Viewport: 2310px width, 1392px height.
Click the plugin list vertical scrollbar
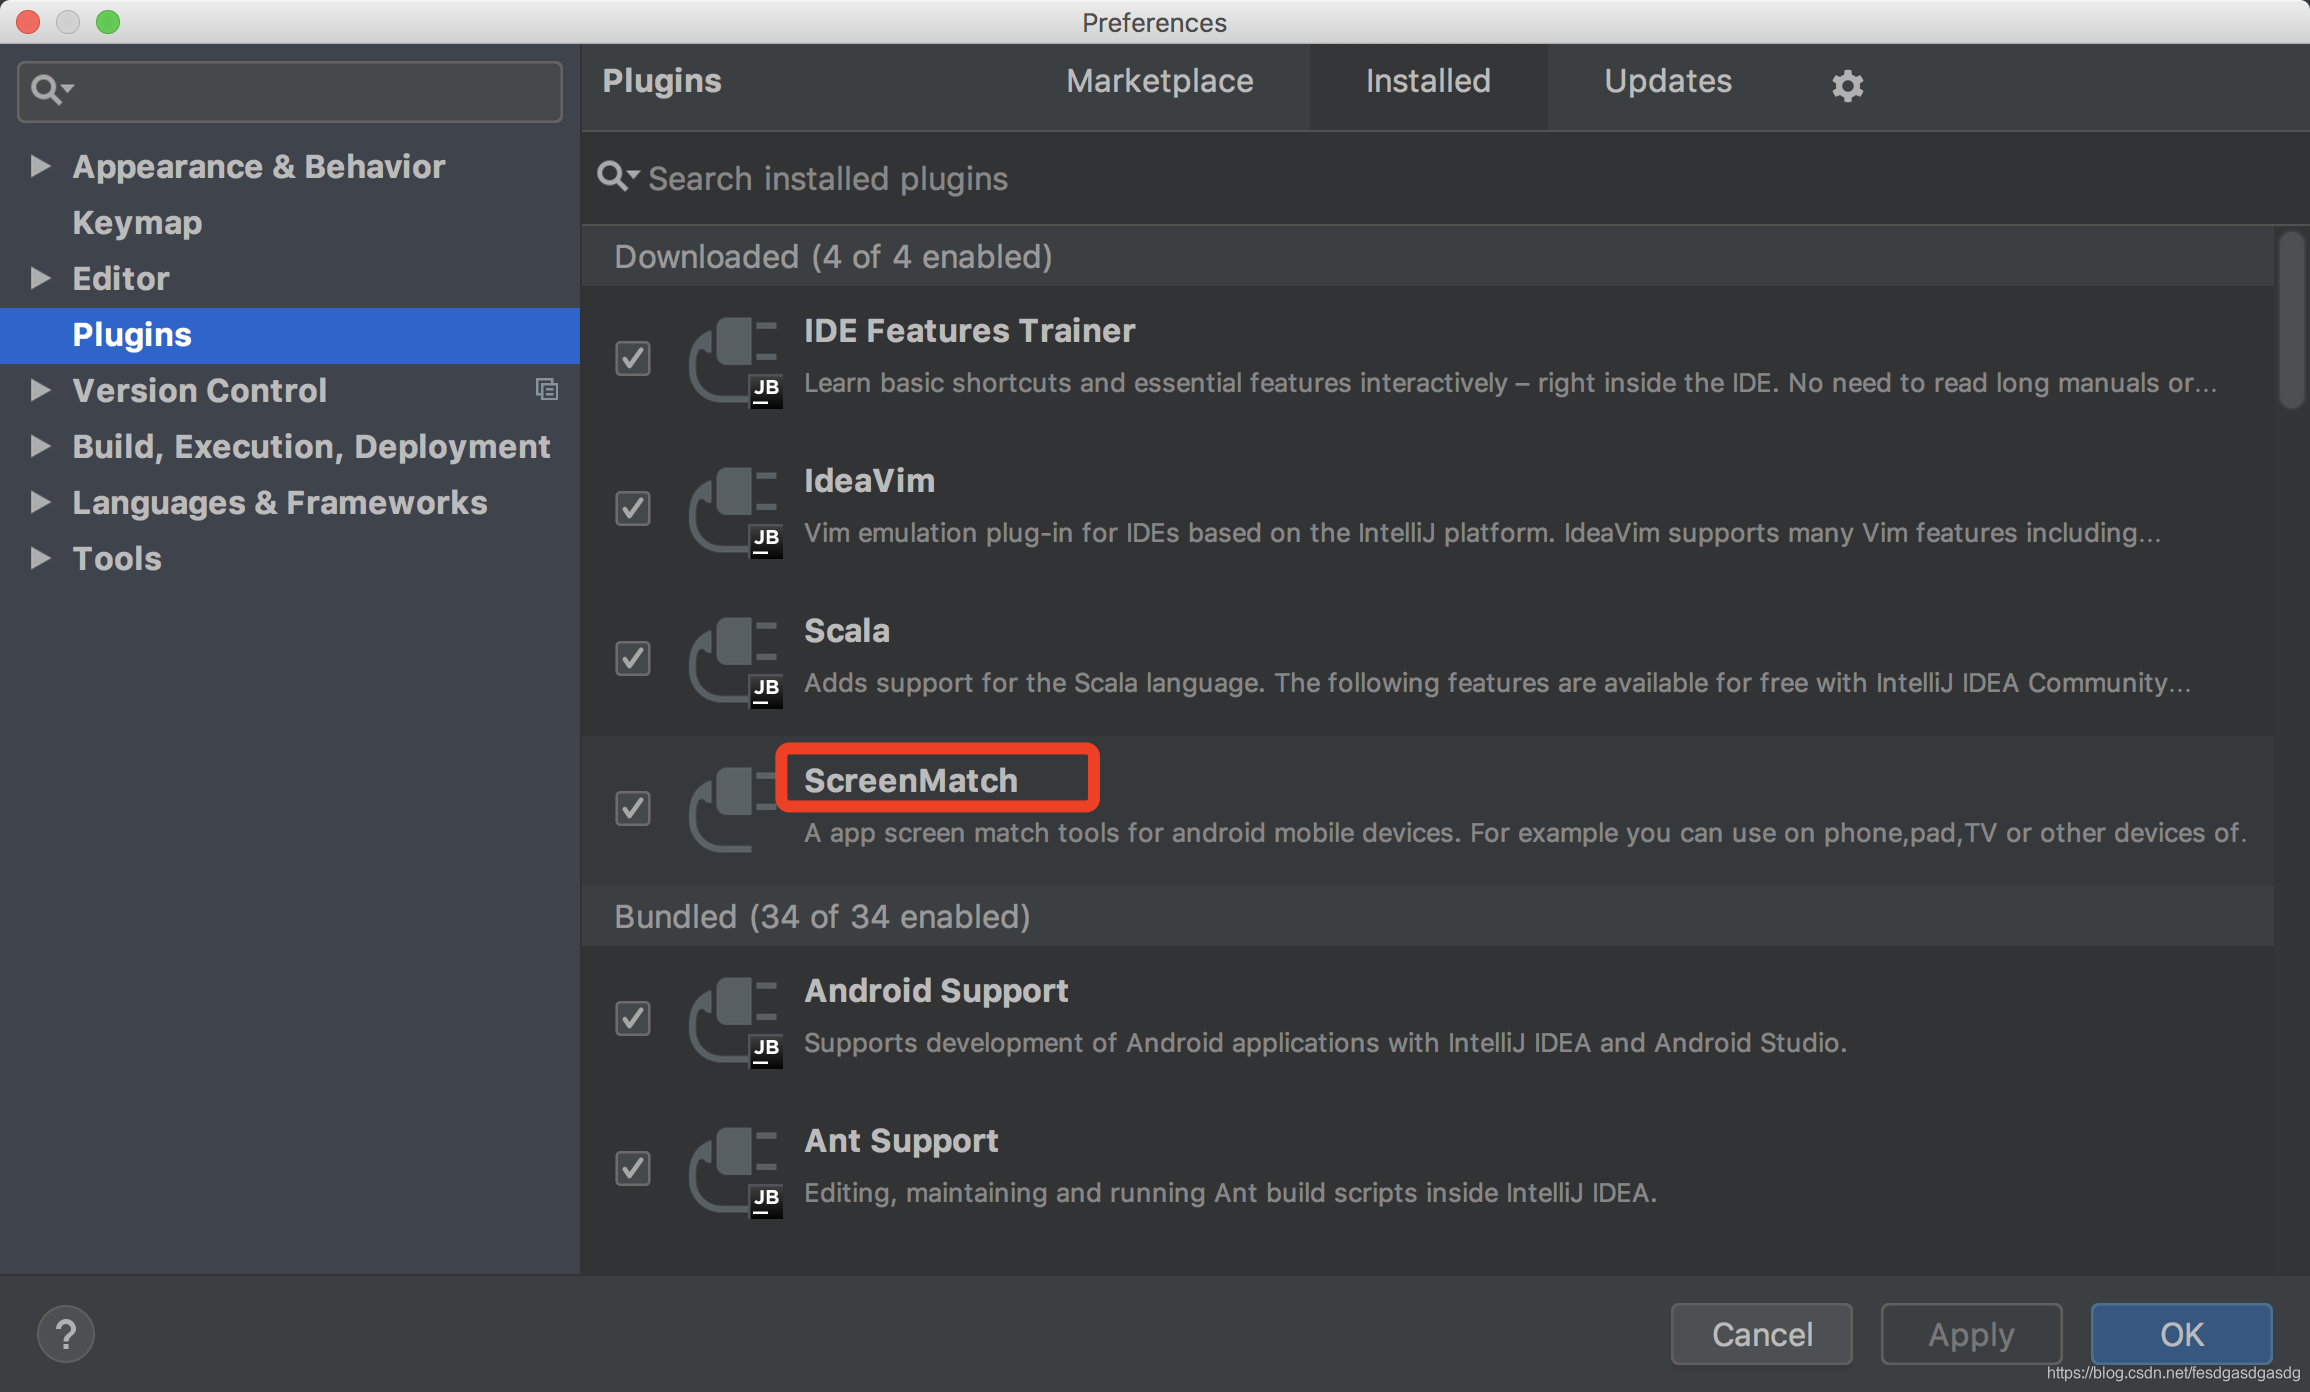coord(2291,320)
